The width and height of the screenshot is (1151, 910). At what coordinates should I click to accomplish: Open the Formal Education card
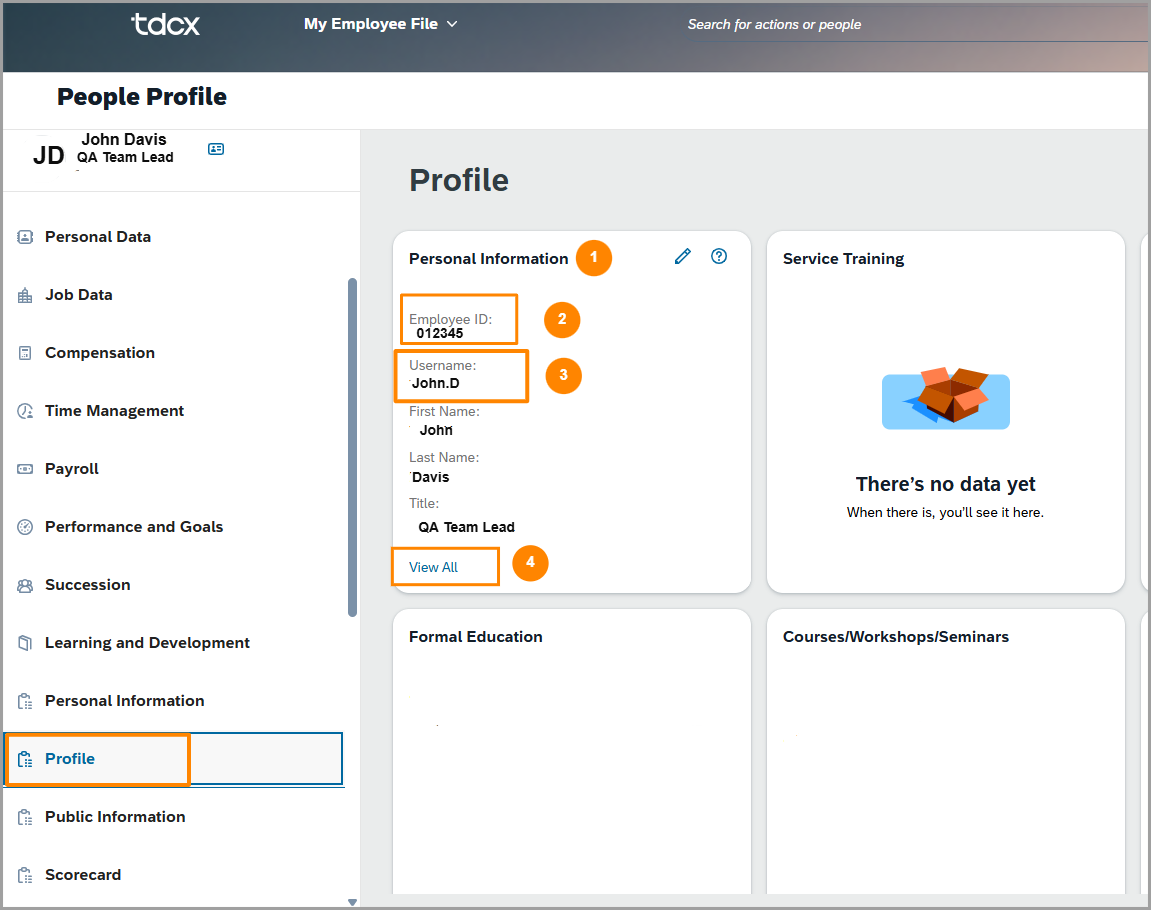[572, 751]
